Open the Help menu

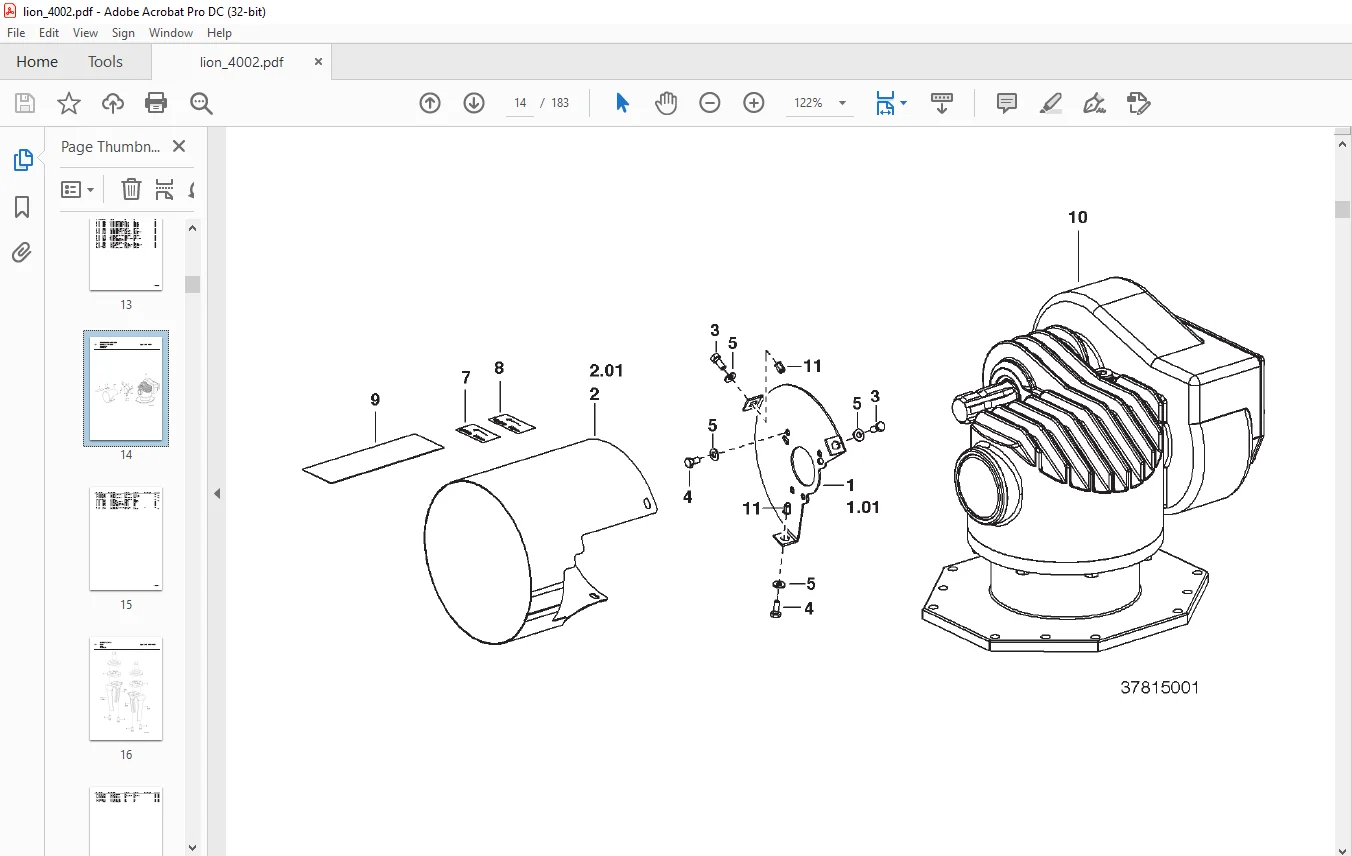tap(219, 33)
